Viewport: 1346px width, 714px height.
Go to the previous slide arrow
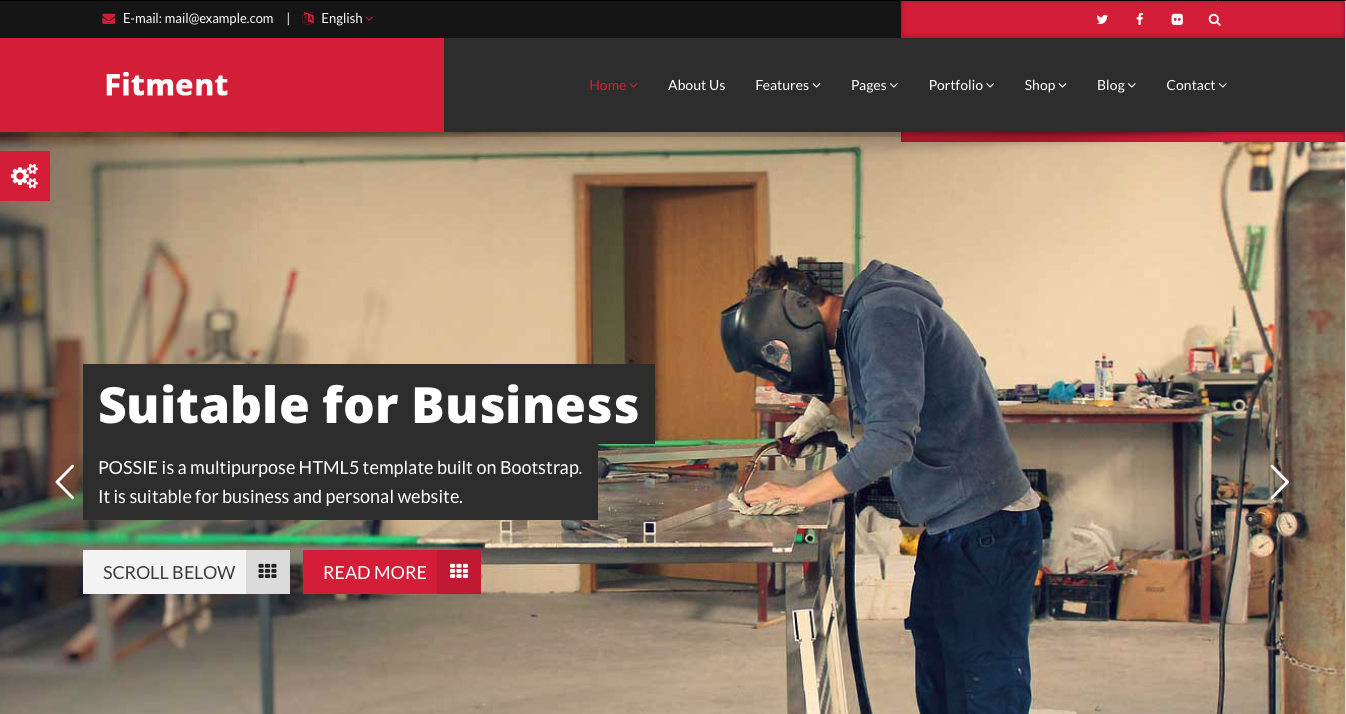pos(65,482)
